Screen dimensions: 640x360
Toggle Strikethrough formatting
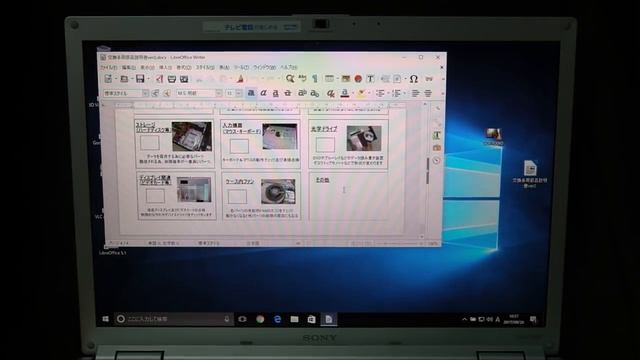(288, 93)
